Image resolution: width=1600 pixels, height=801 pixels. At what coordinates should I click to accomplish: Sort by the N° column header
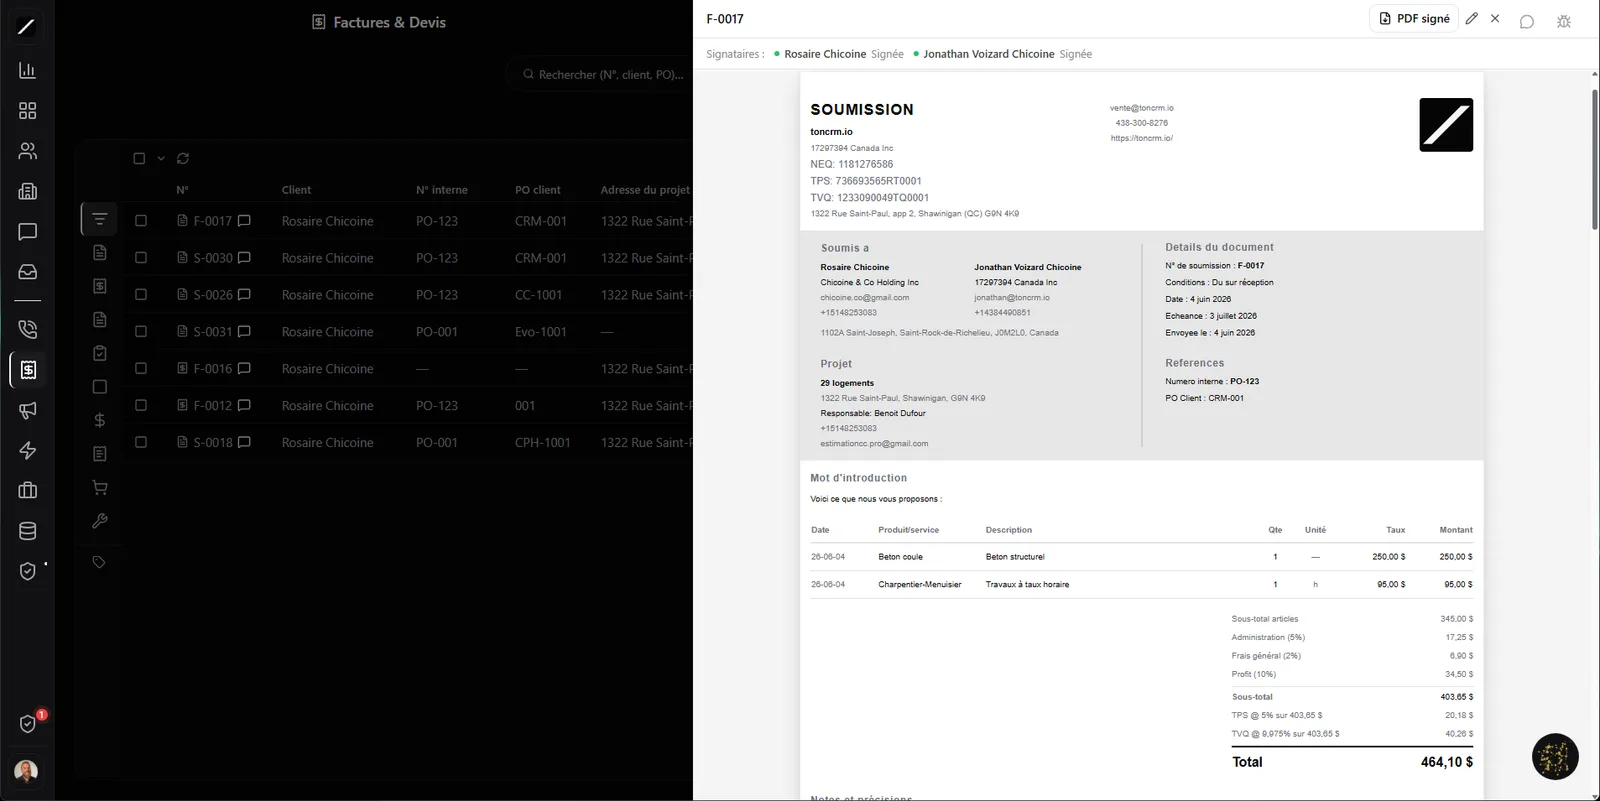(182, 190)
